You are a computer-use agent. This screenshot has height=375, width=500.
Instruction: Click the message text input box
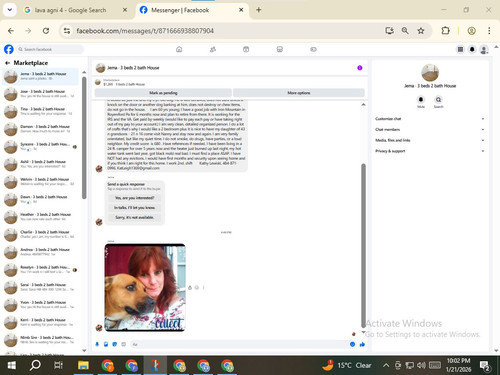[x=238, y=344]
